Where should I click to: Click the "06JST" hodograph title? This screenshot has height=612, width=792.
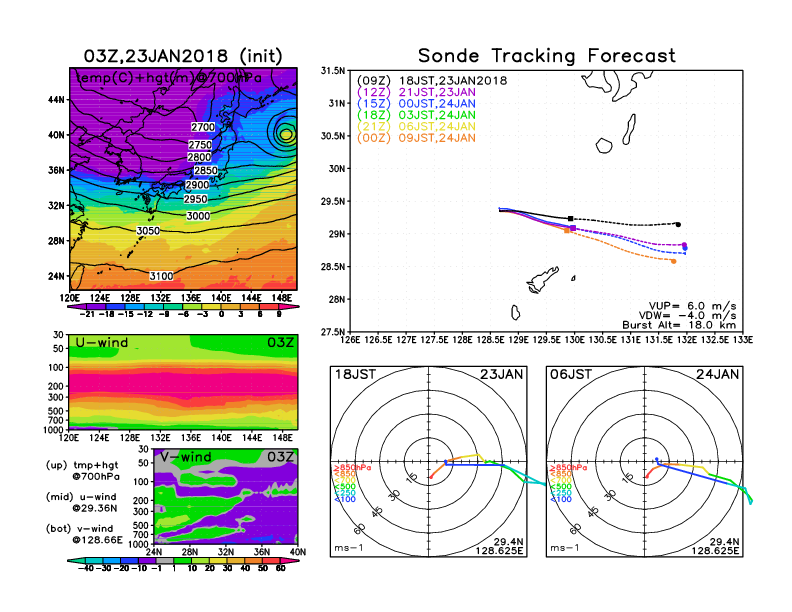(x=571, y=375)
